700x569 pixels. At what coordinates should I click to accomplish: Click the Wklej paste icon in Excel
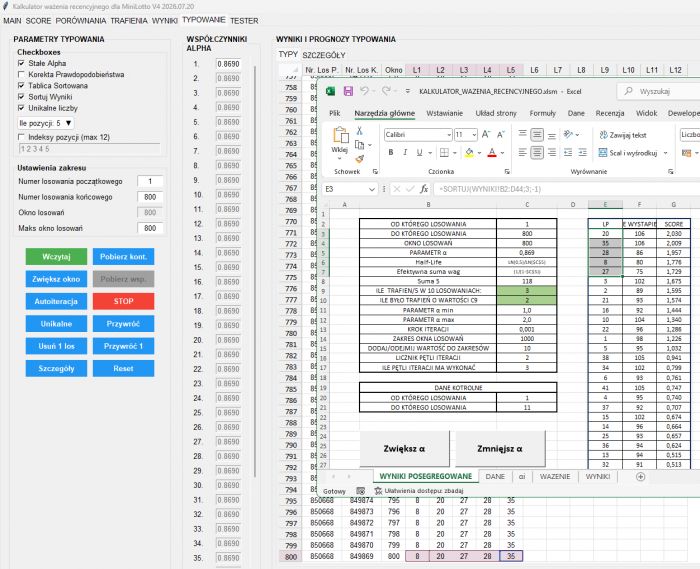pos(340,135)
